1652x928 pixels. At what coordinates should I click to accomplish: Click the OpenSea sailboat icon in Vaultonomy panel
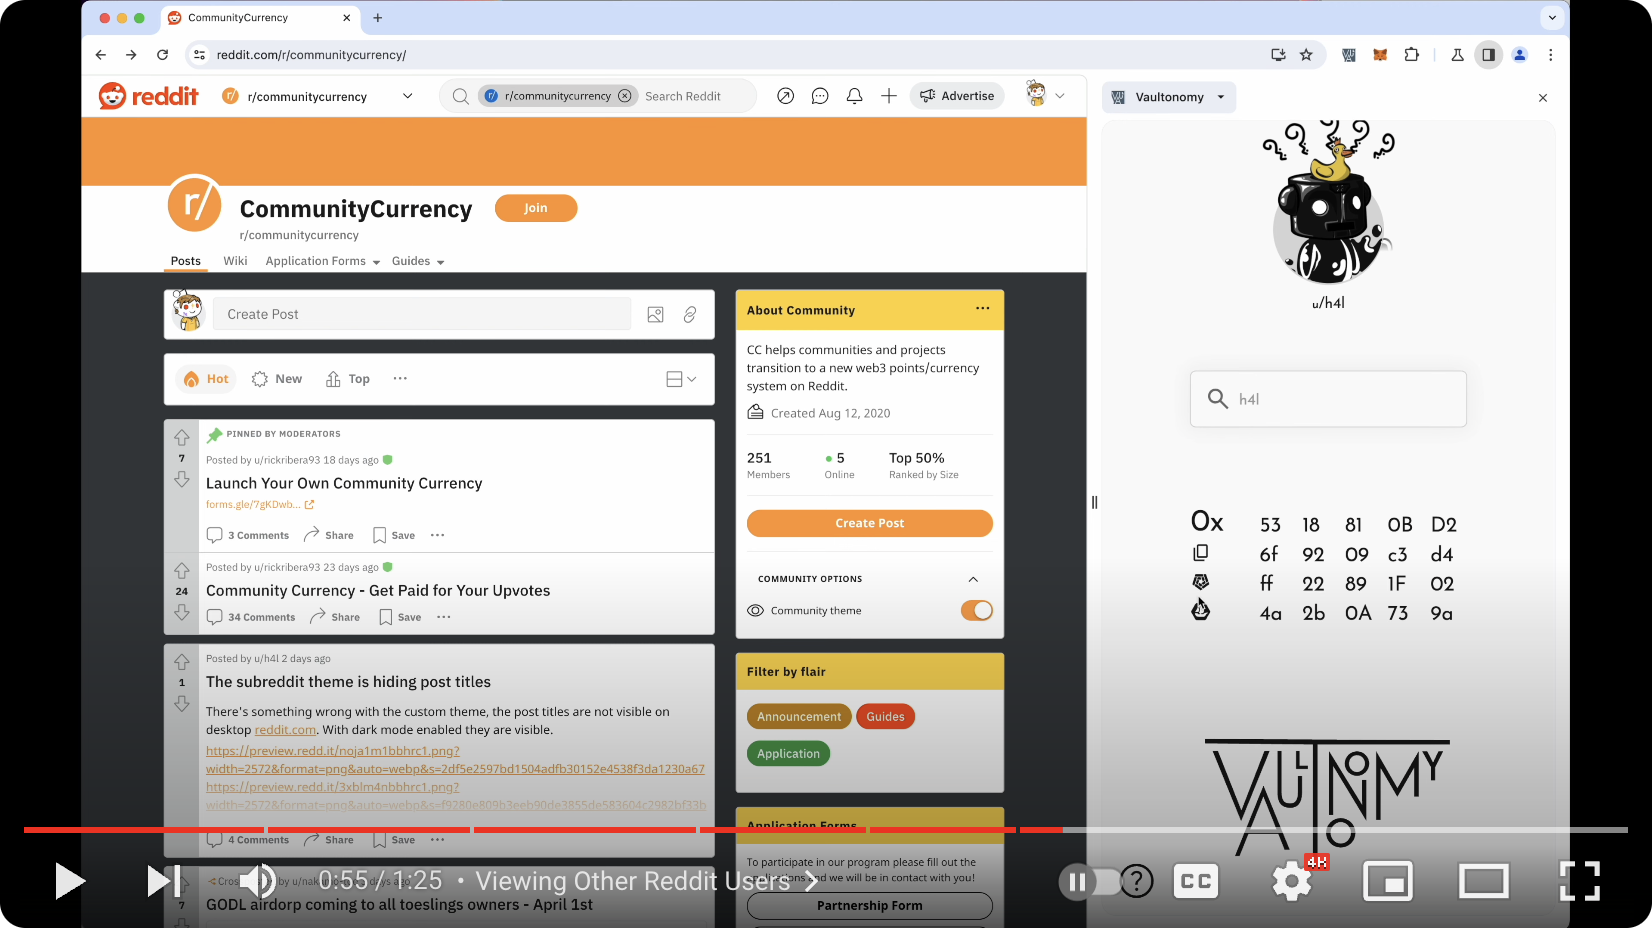tap(1201, 609)
